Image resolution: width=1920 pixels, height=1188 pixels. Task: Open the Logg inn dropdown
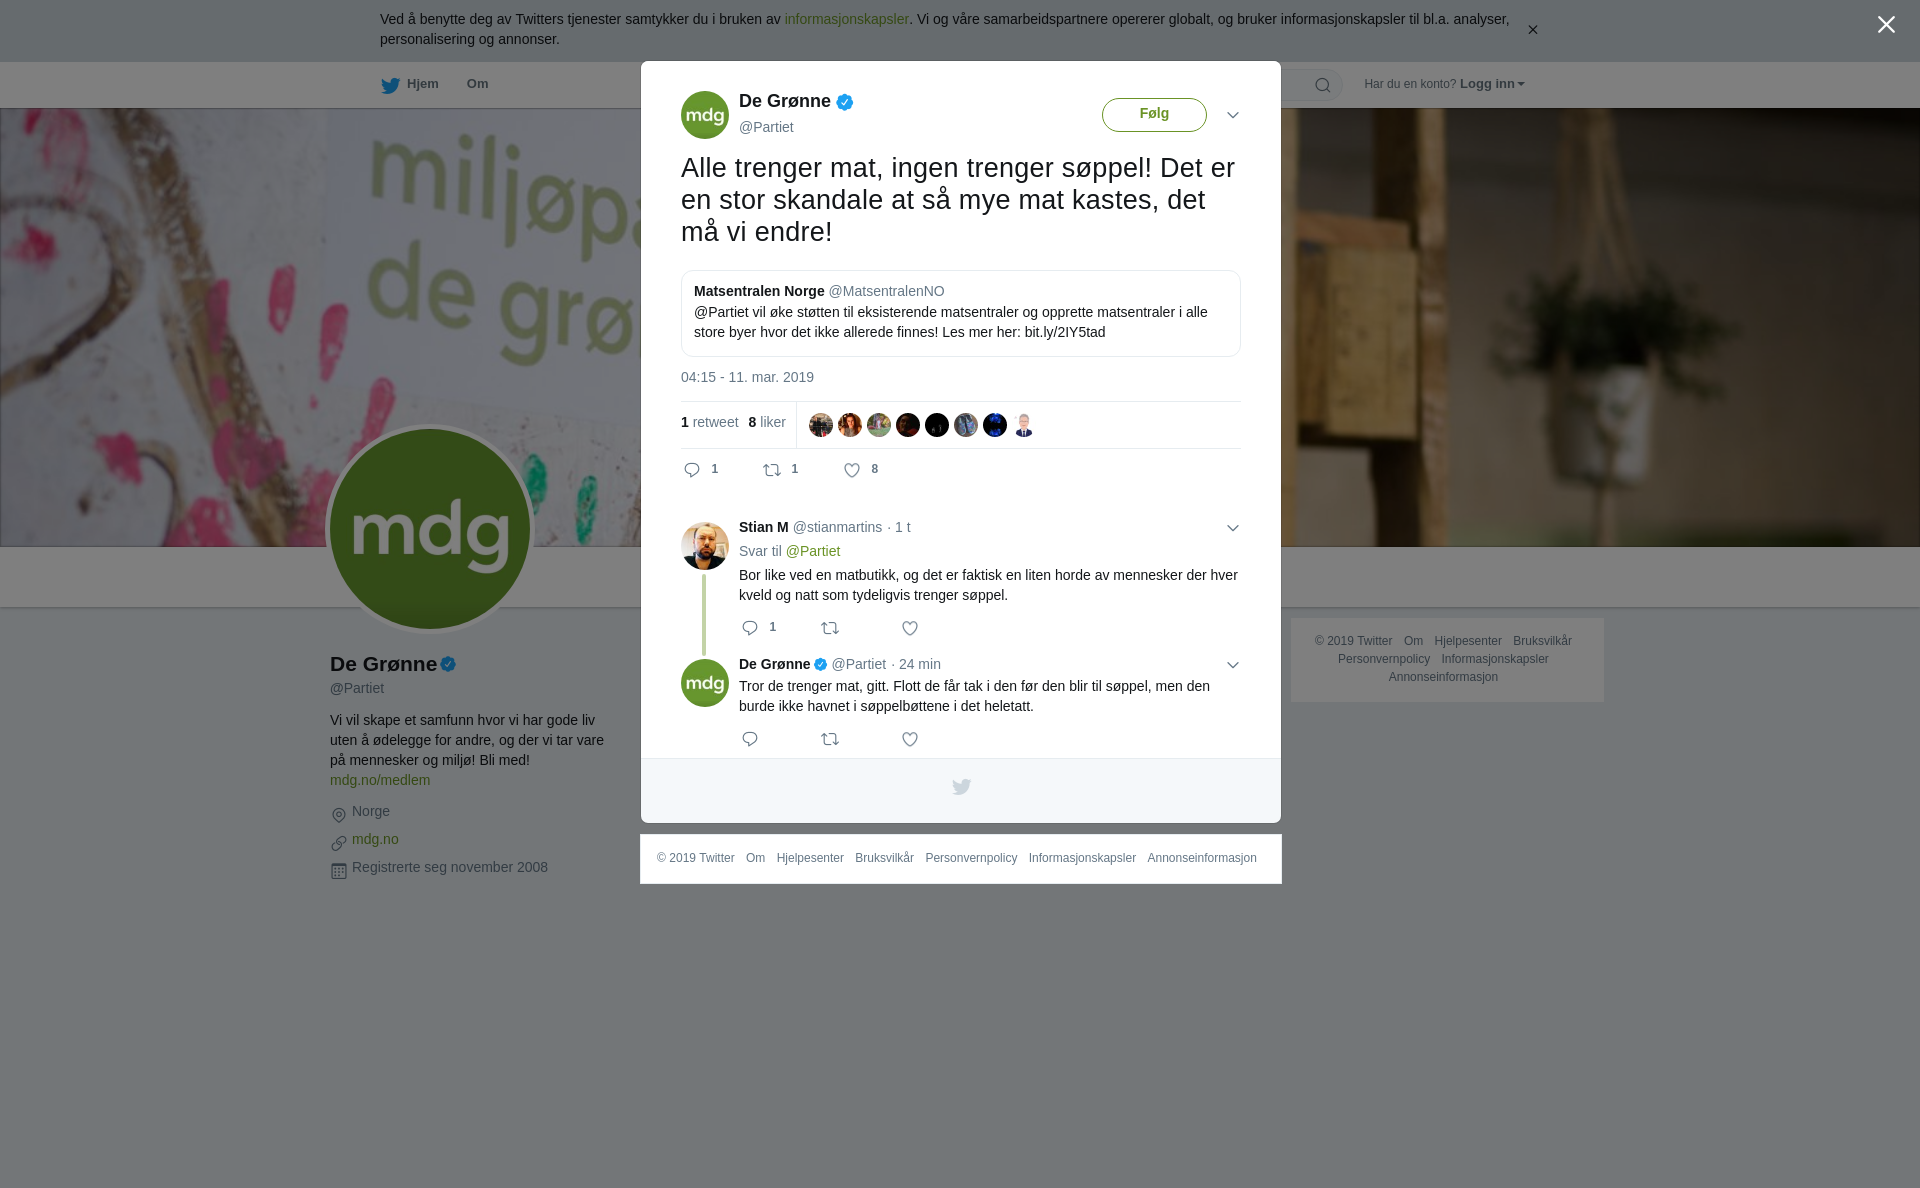(x=1492, y=84)
